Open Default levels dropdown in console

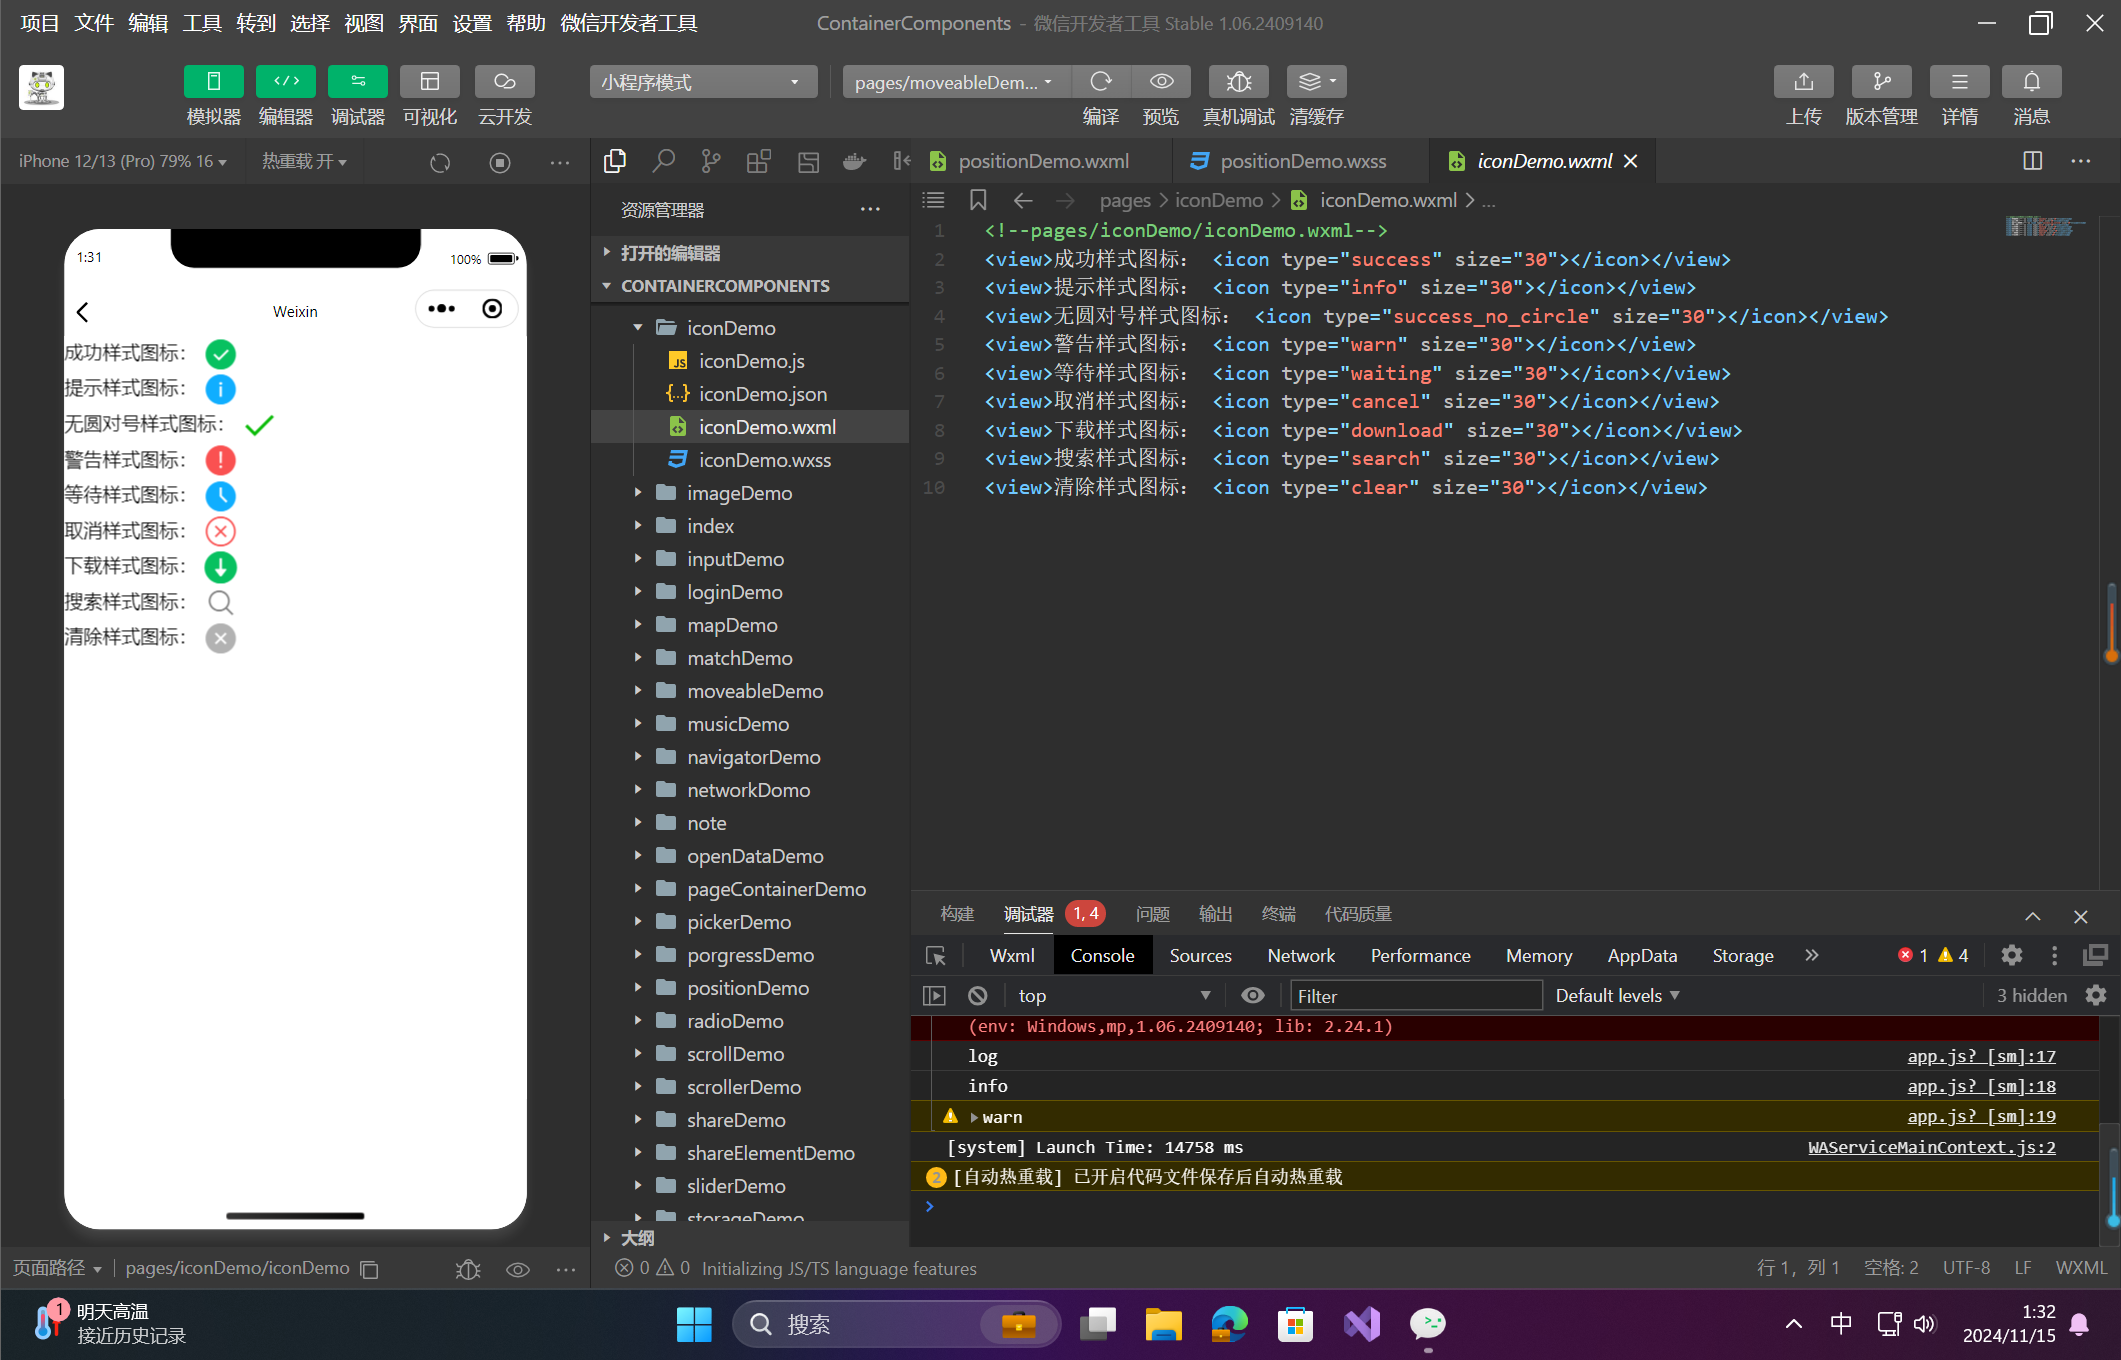tap(1617, 996)
